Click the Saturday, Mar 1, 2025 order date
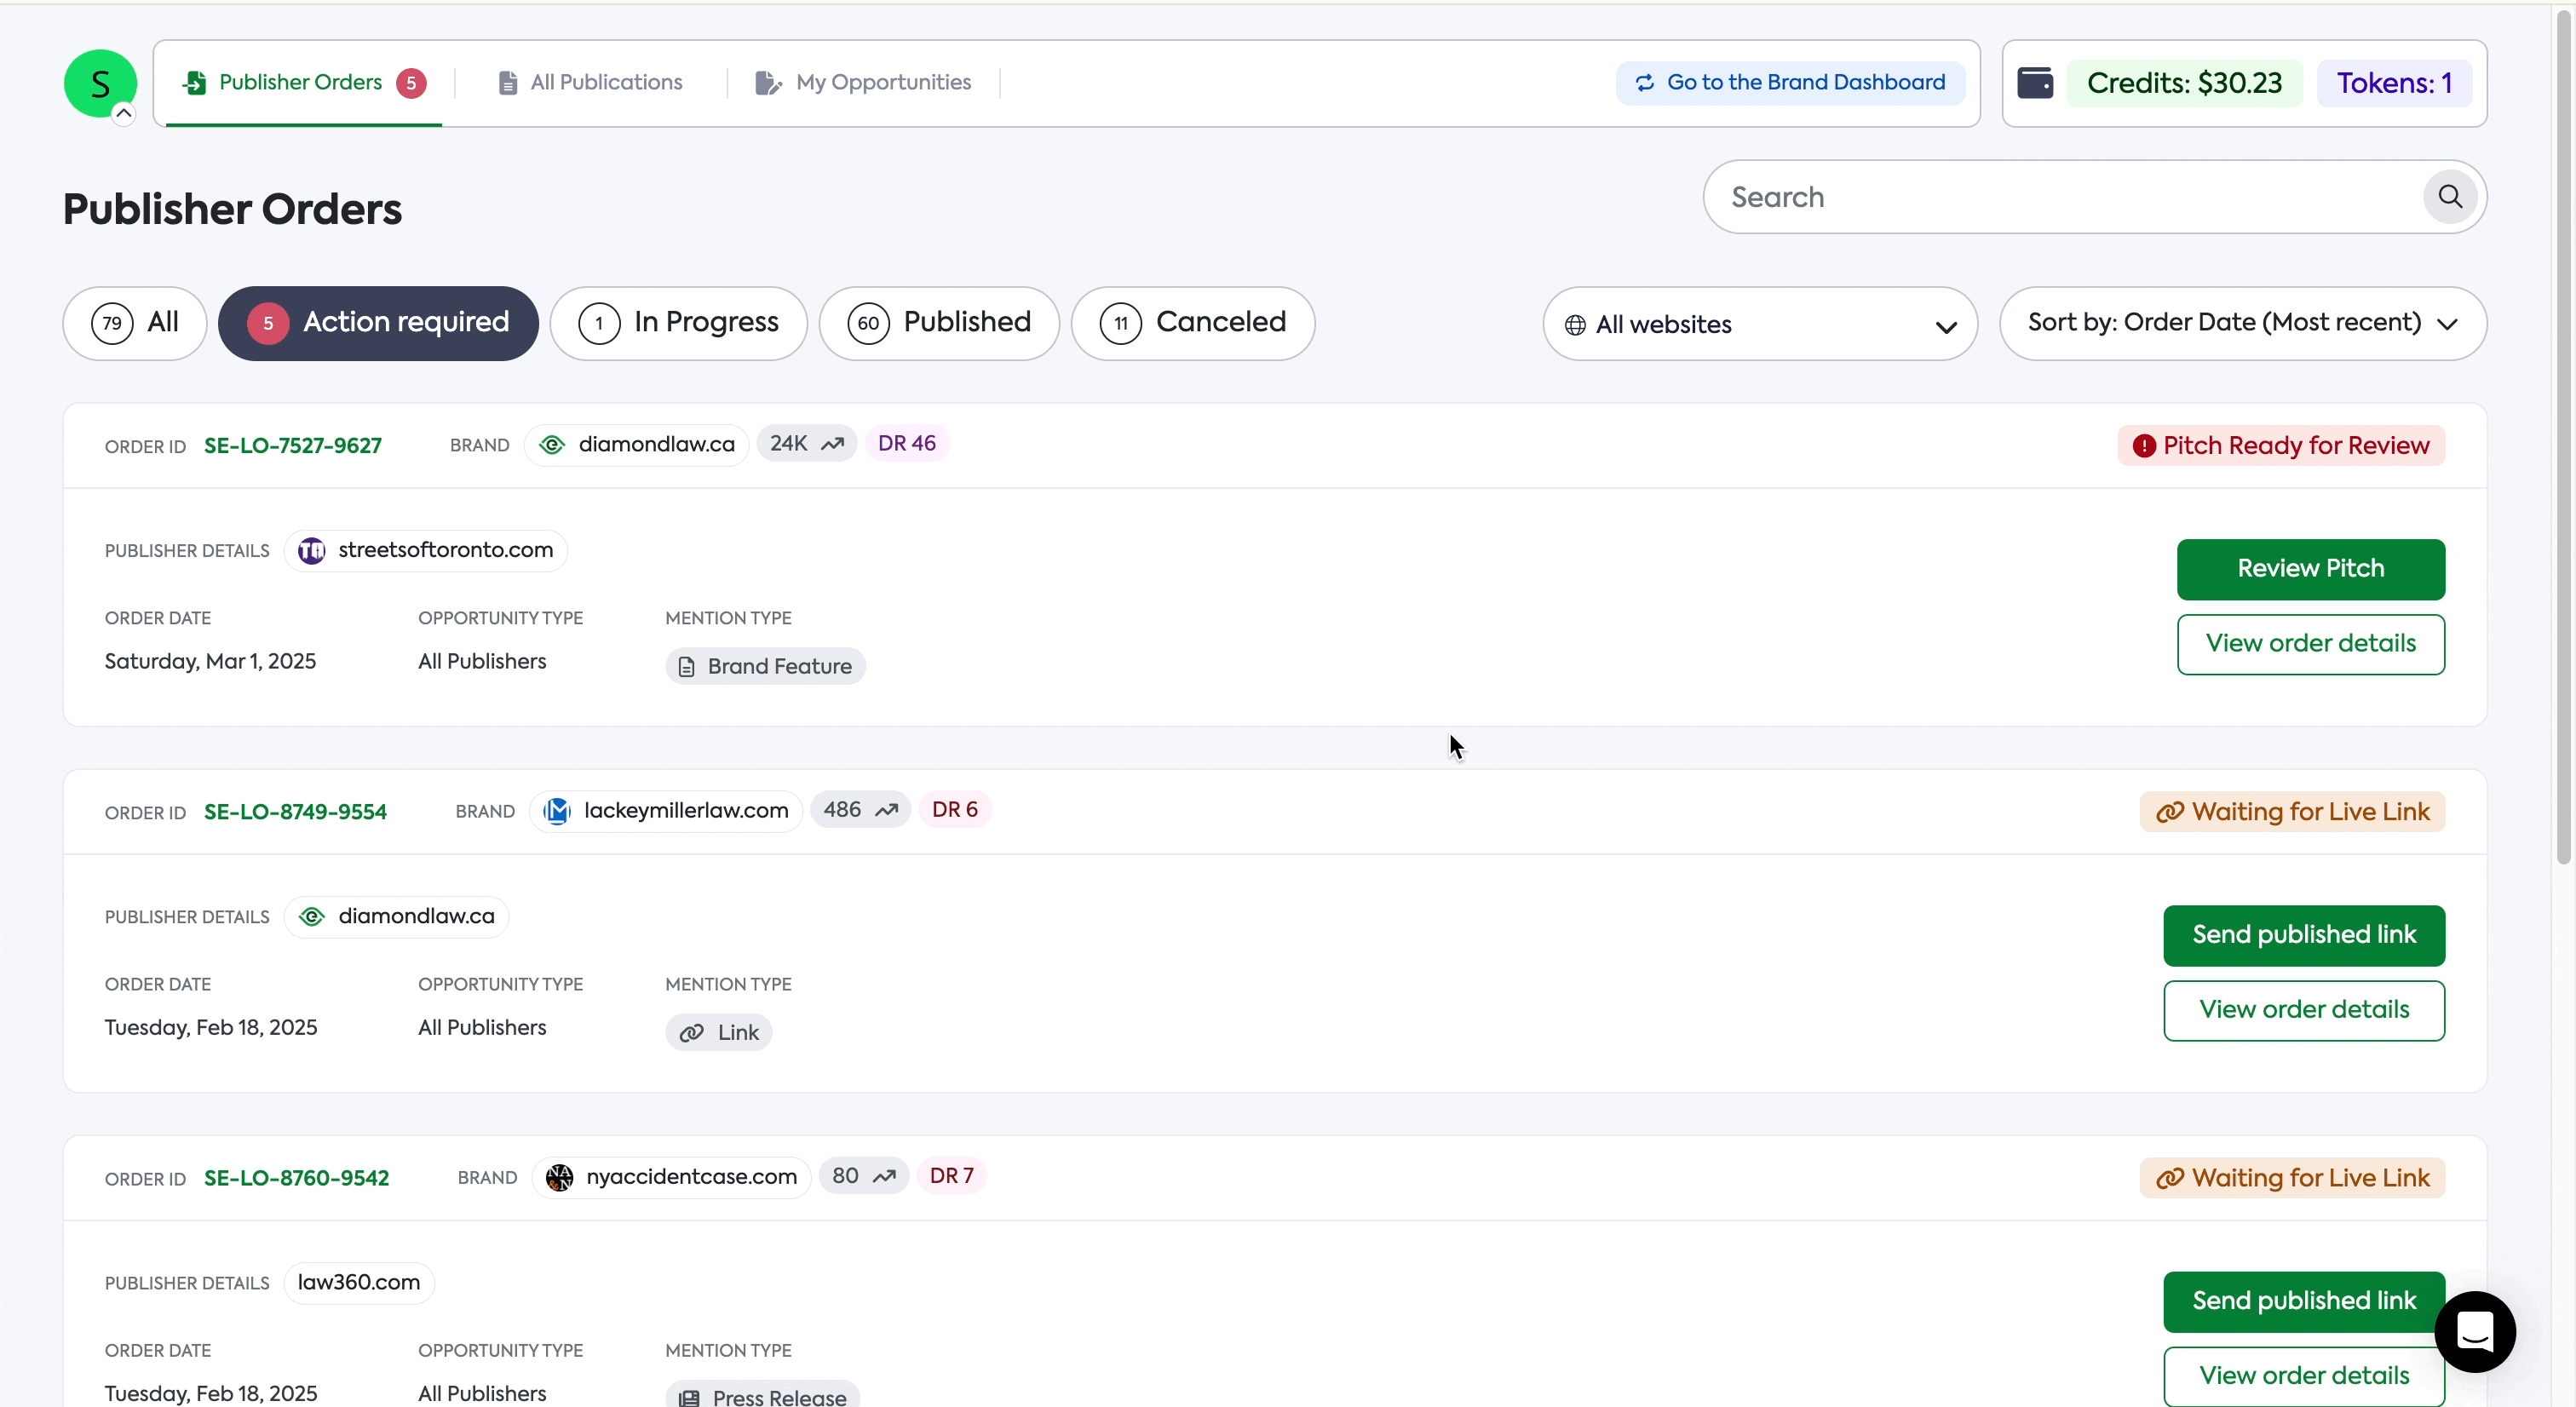 coord(210,661)
